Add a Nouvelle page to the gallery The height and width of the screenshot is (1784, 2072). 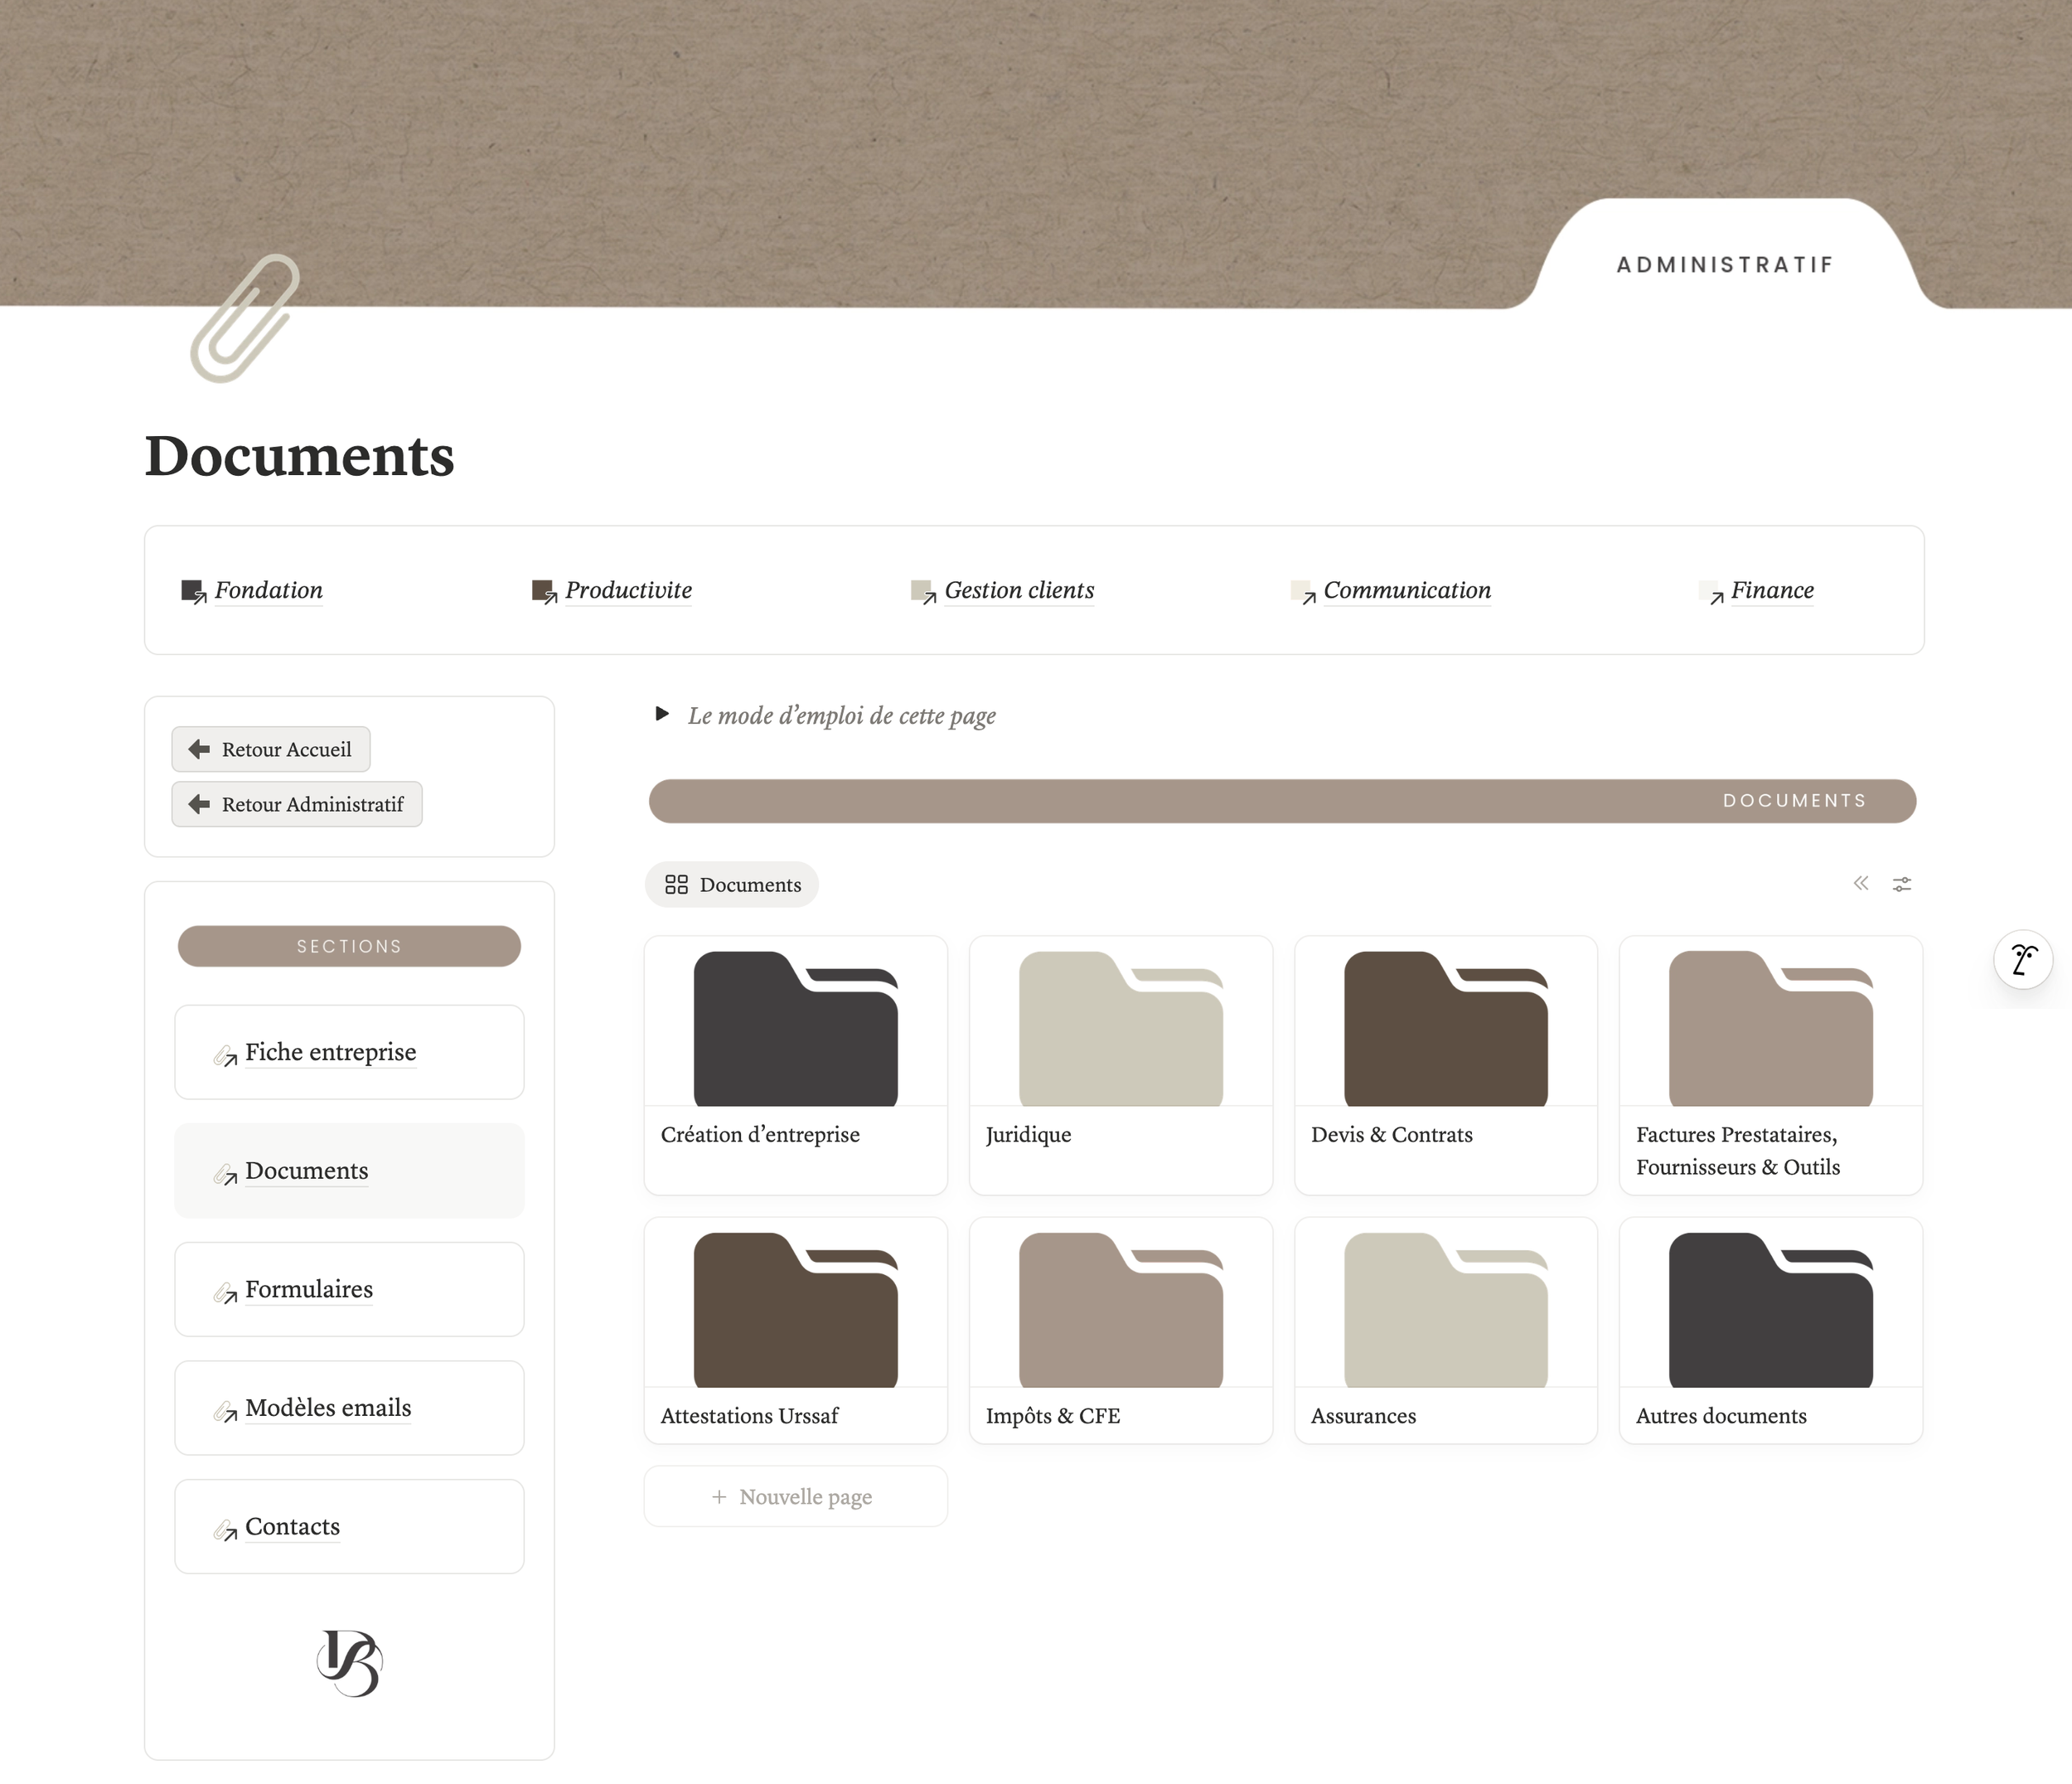[796, 1497]
